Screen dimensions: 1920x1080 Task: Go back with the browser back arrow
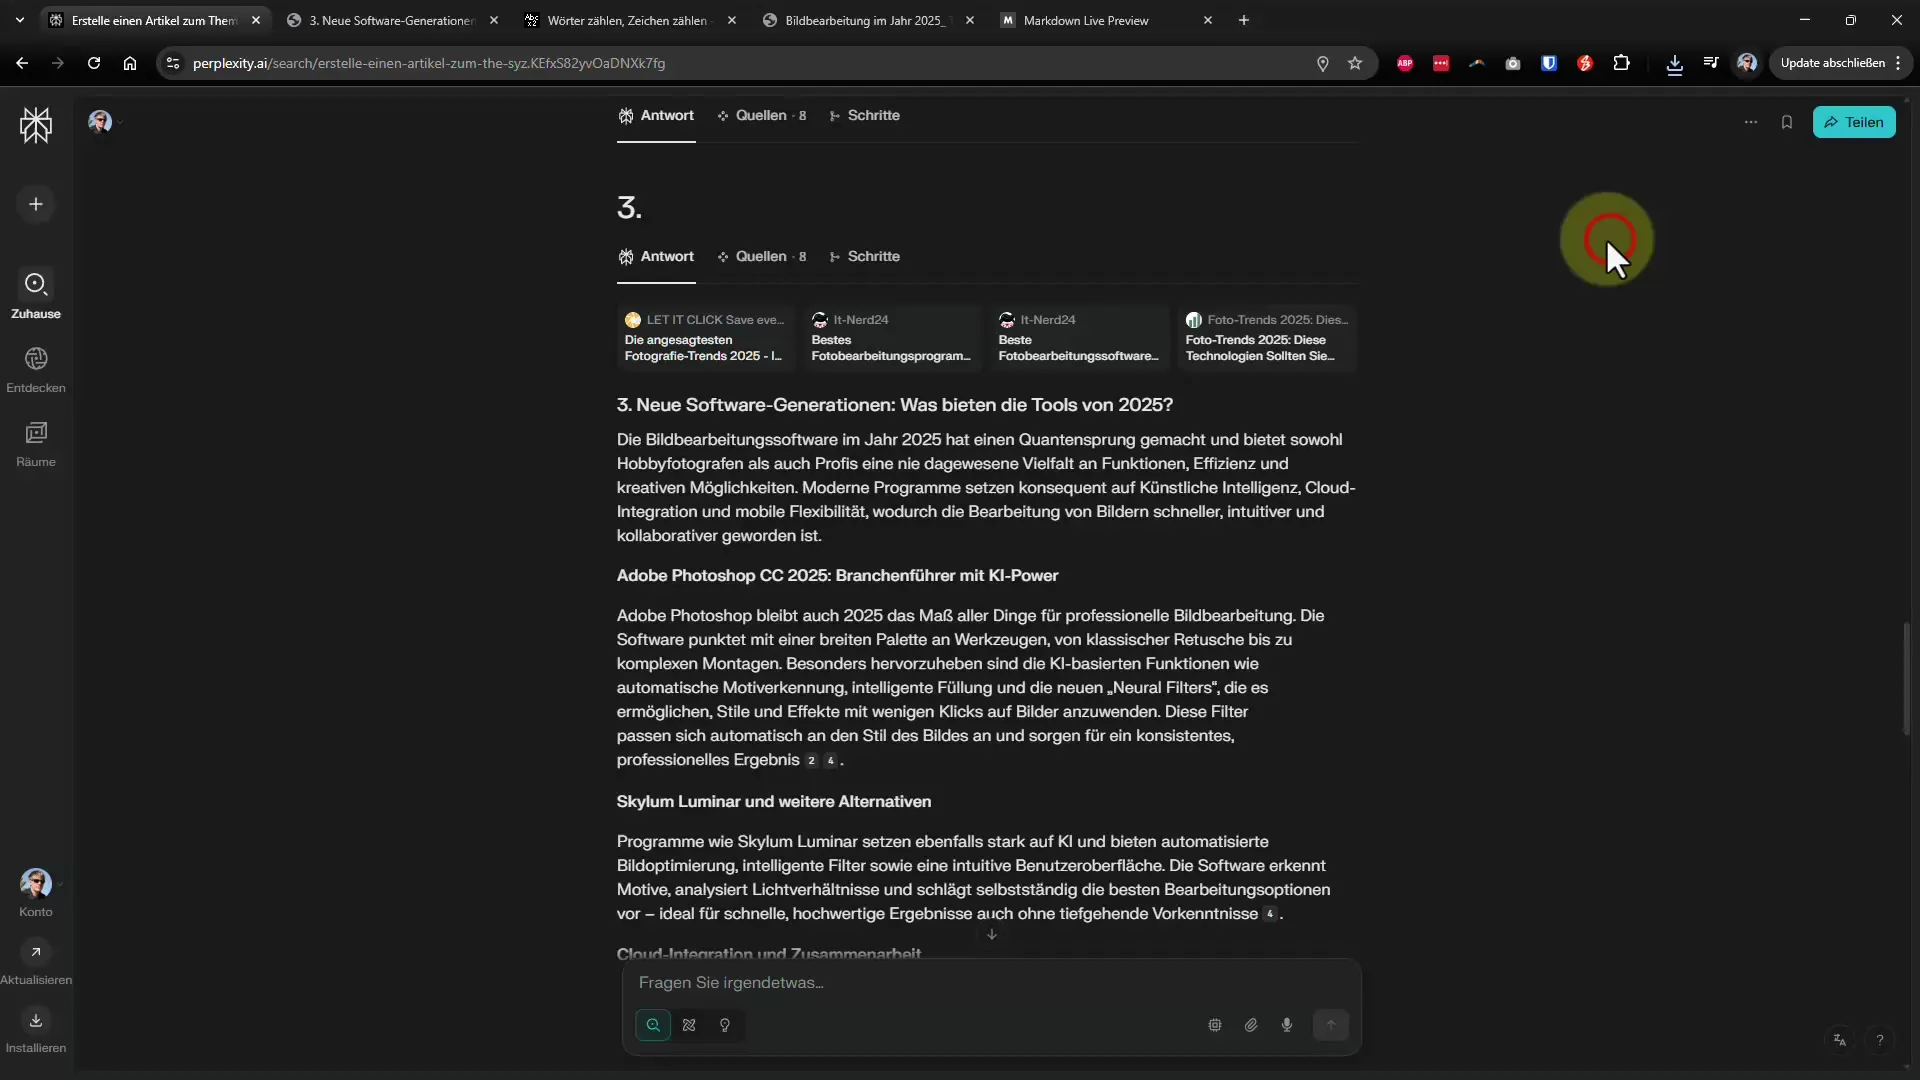click(x=22, y=63)
